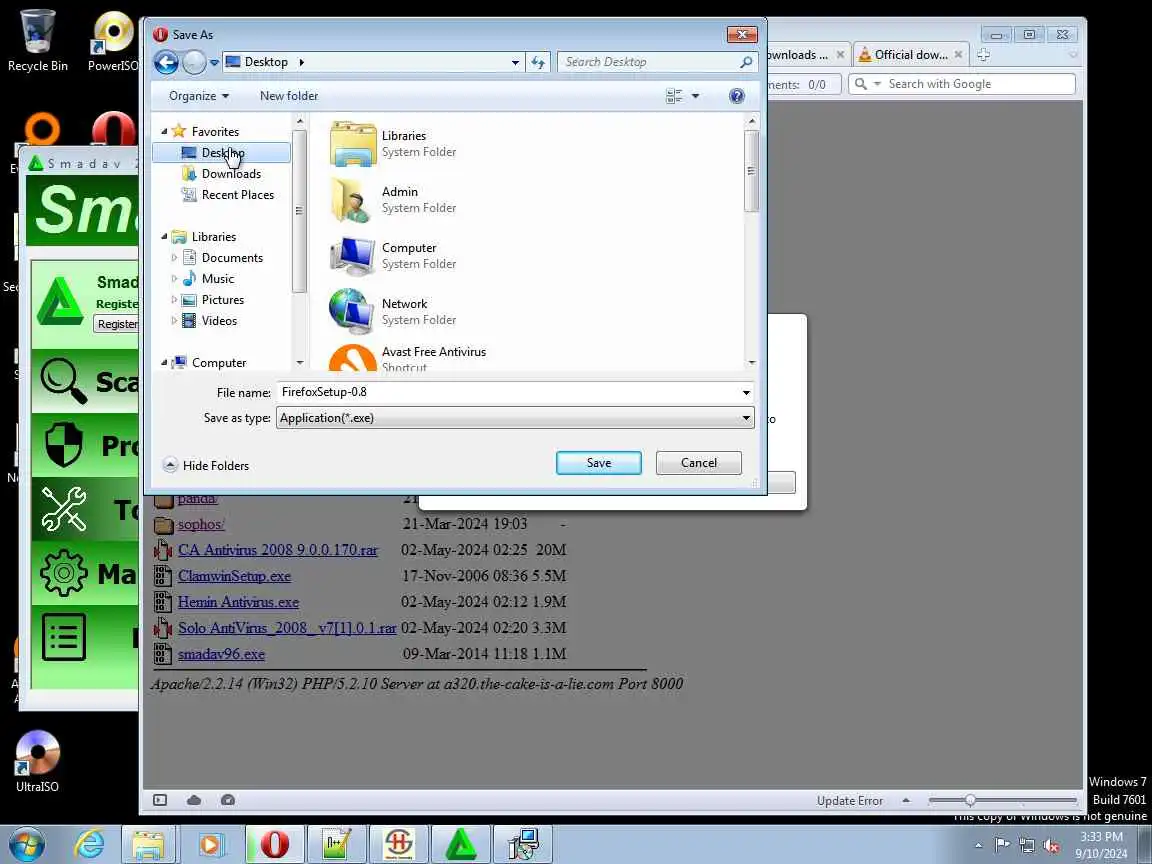Collapse the Favorites tree group
The image size is (1152, 864).
tap(164, 132)
